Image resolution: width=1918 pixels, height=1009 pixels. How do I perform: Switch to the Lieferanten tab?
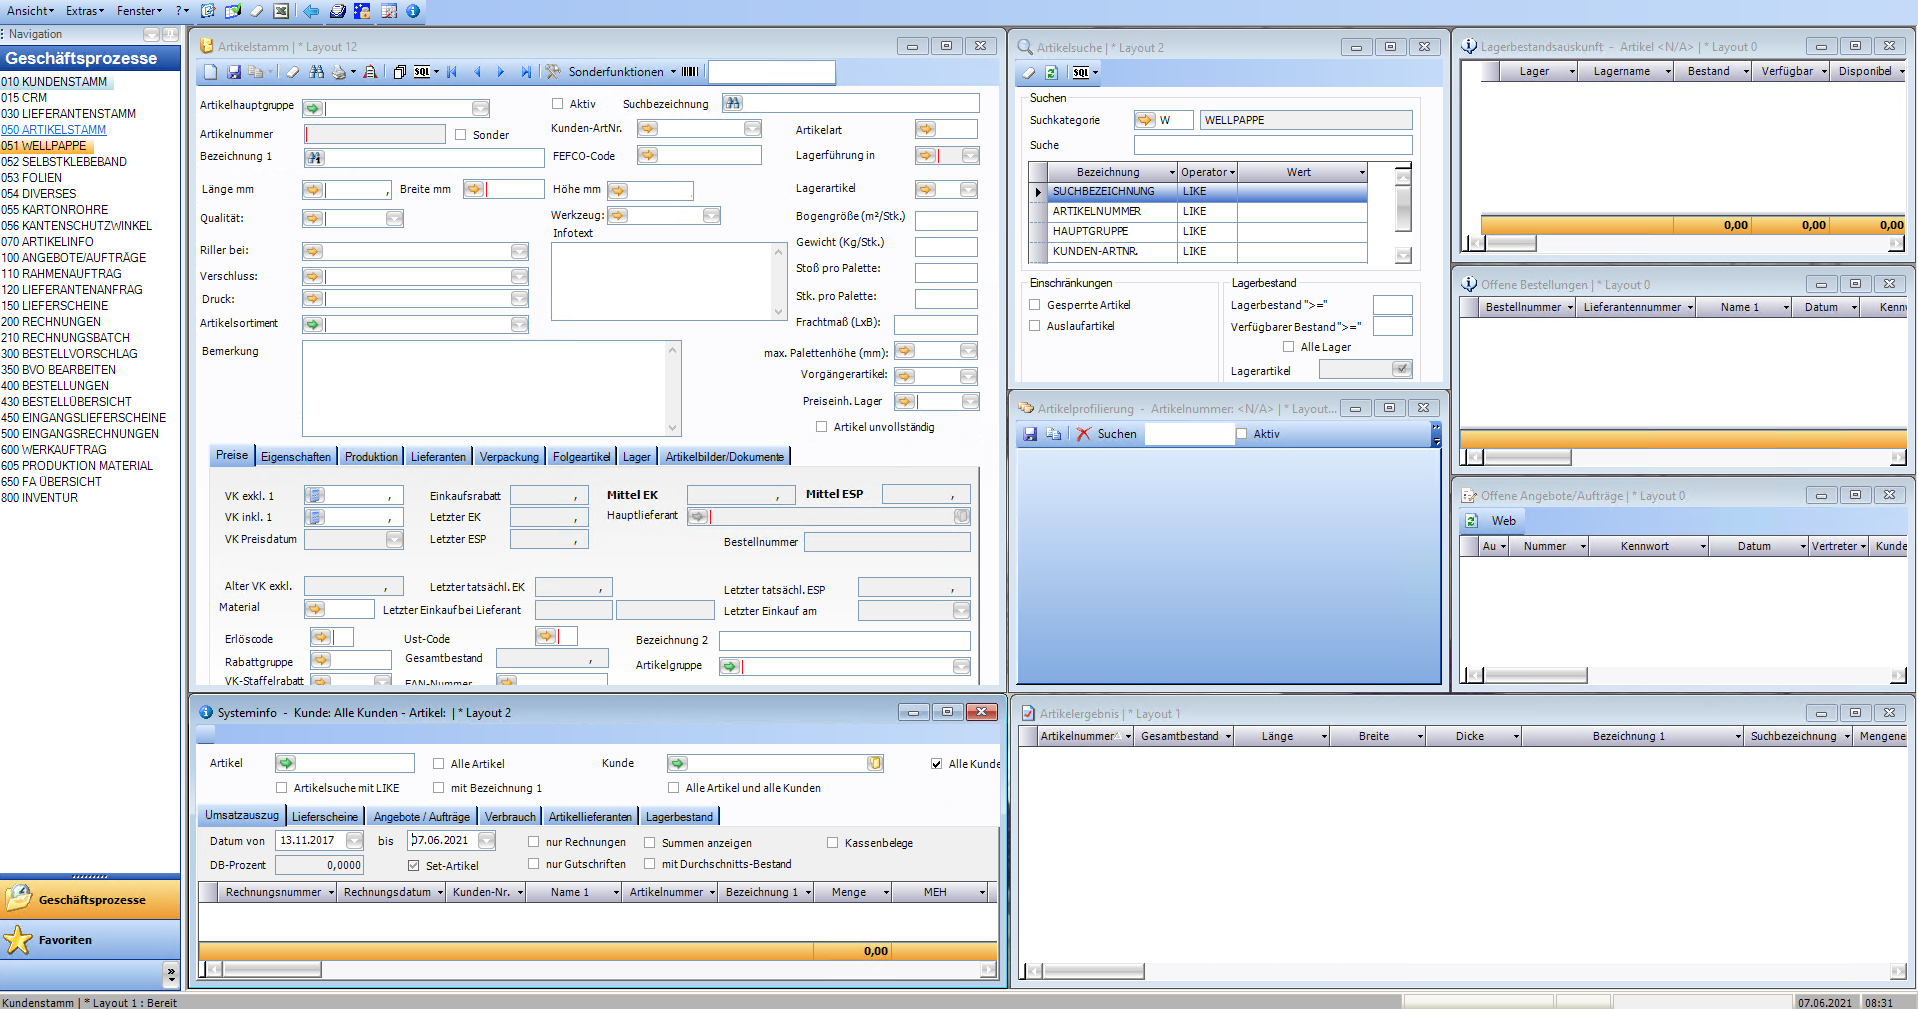coord(438,457)
